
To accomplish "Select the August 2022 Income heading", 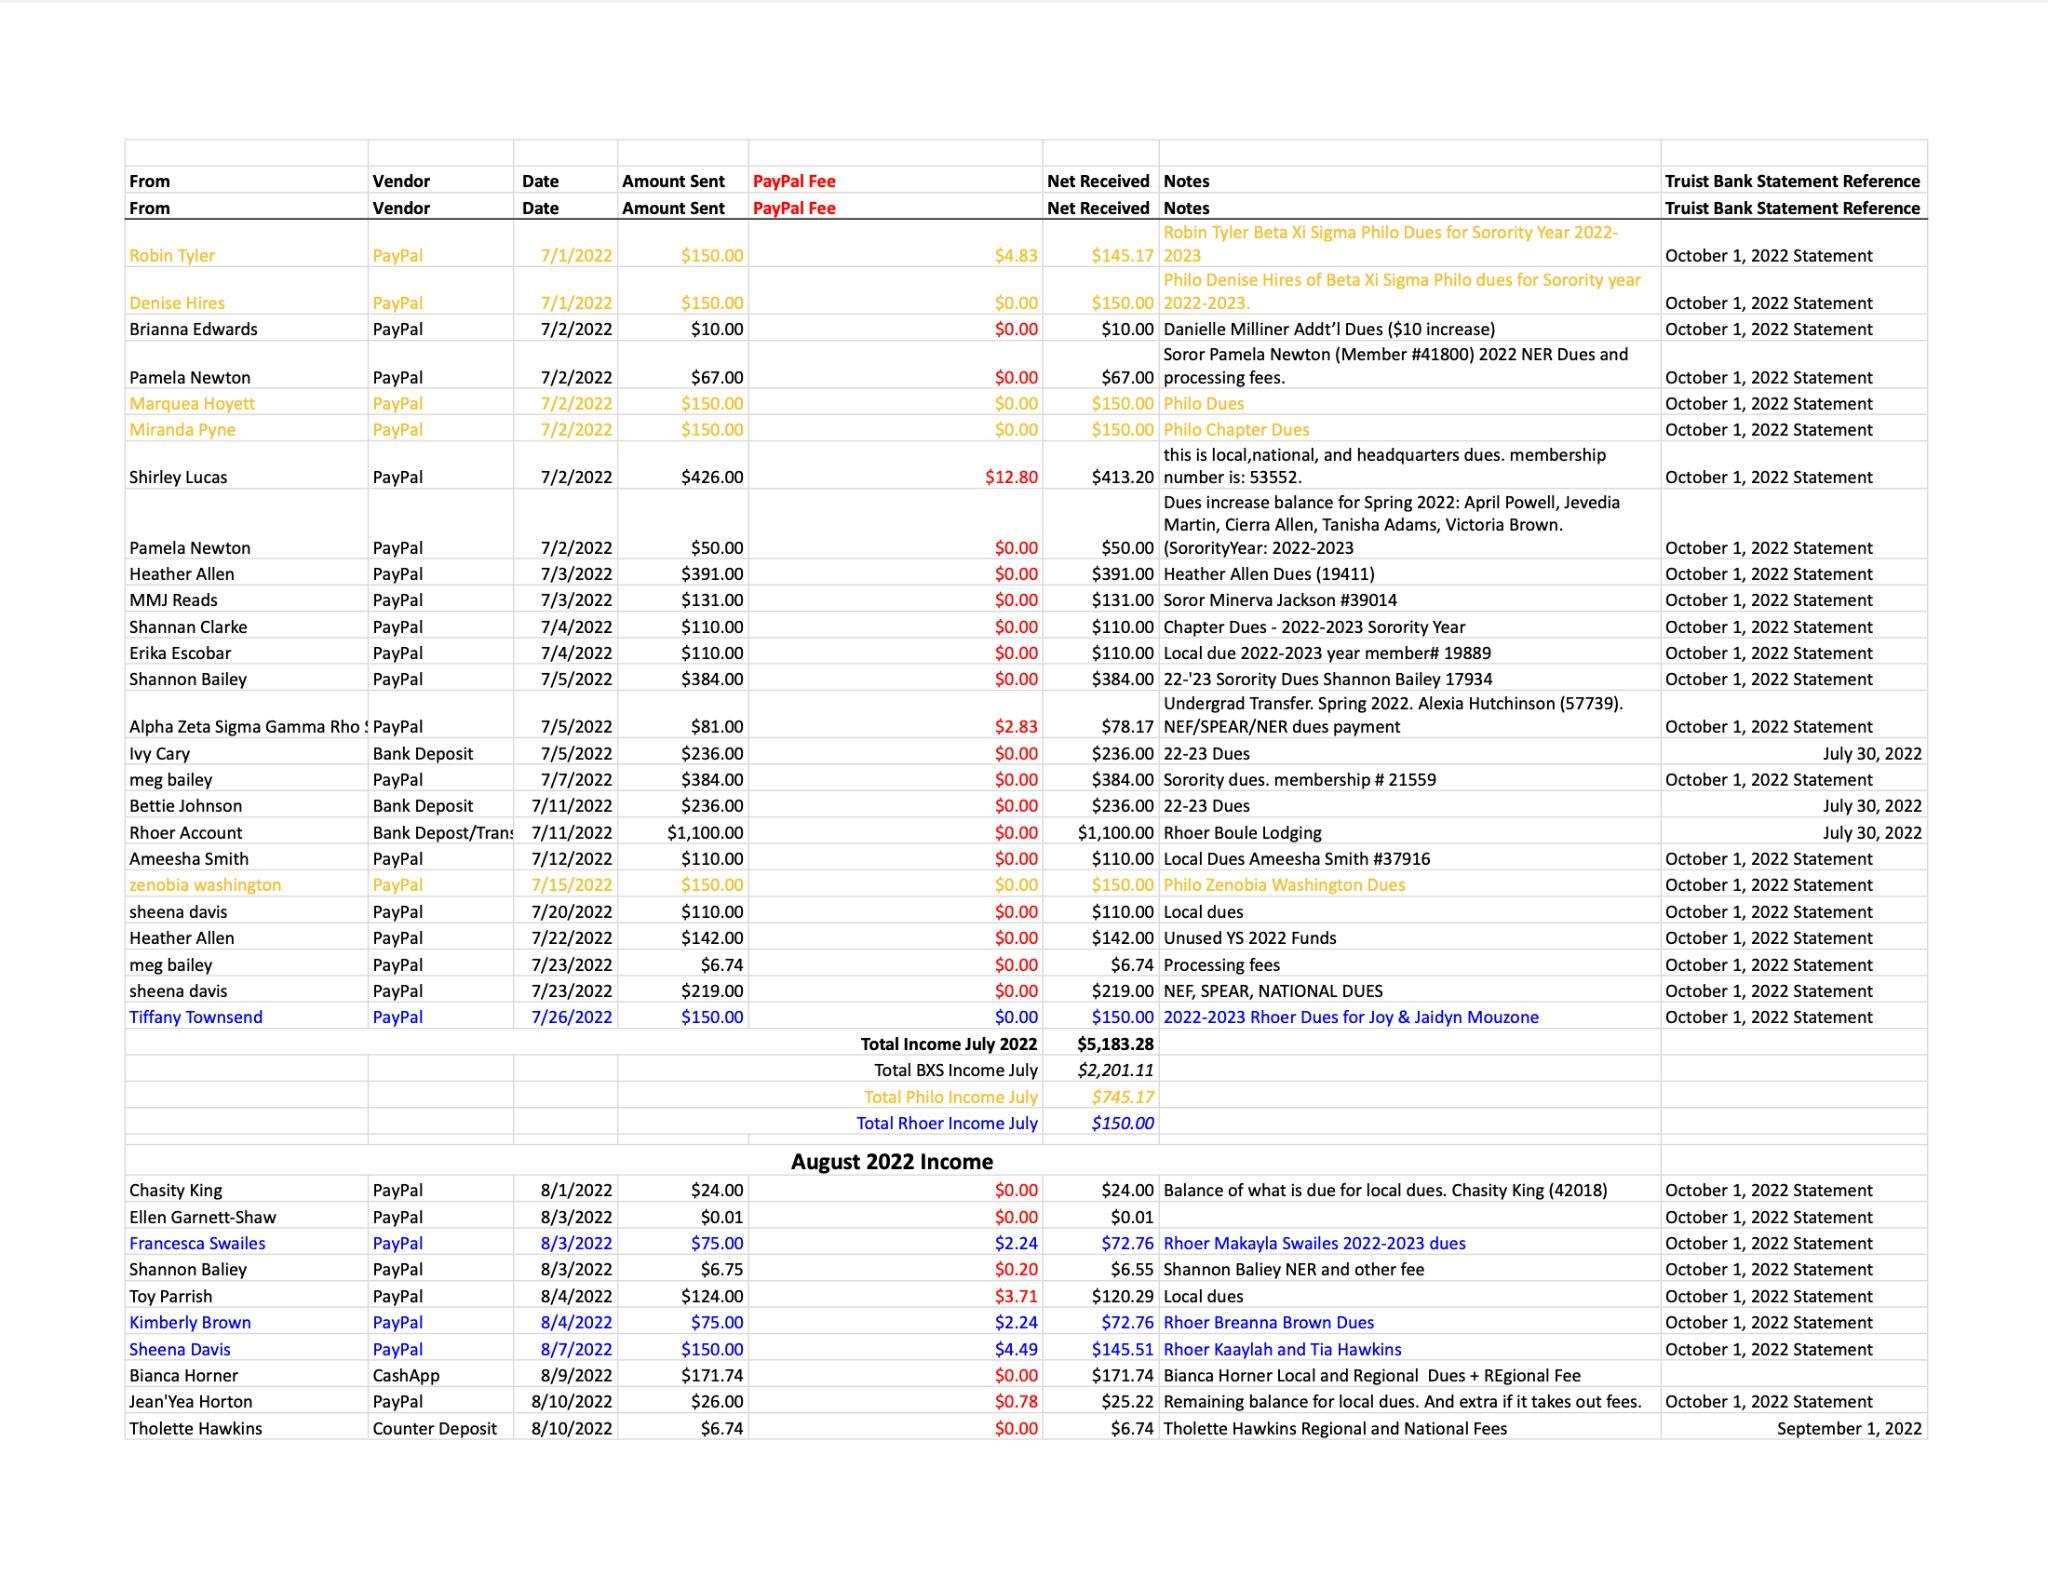I will coord(892,1162).
